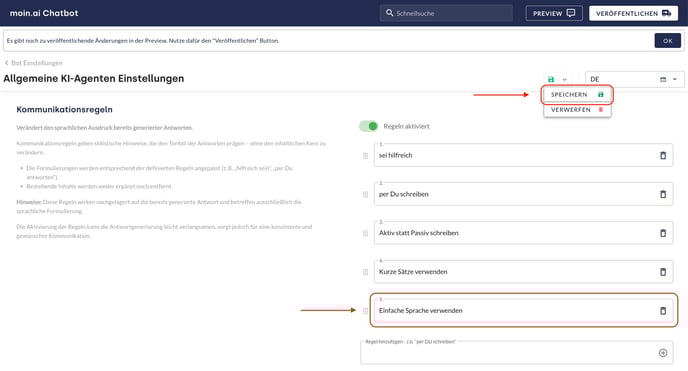688x371 pixels.
Task: Click the Veröffentlichen button
Action: click(633, 13)
